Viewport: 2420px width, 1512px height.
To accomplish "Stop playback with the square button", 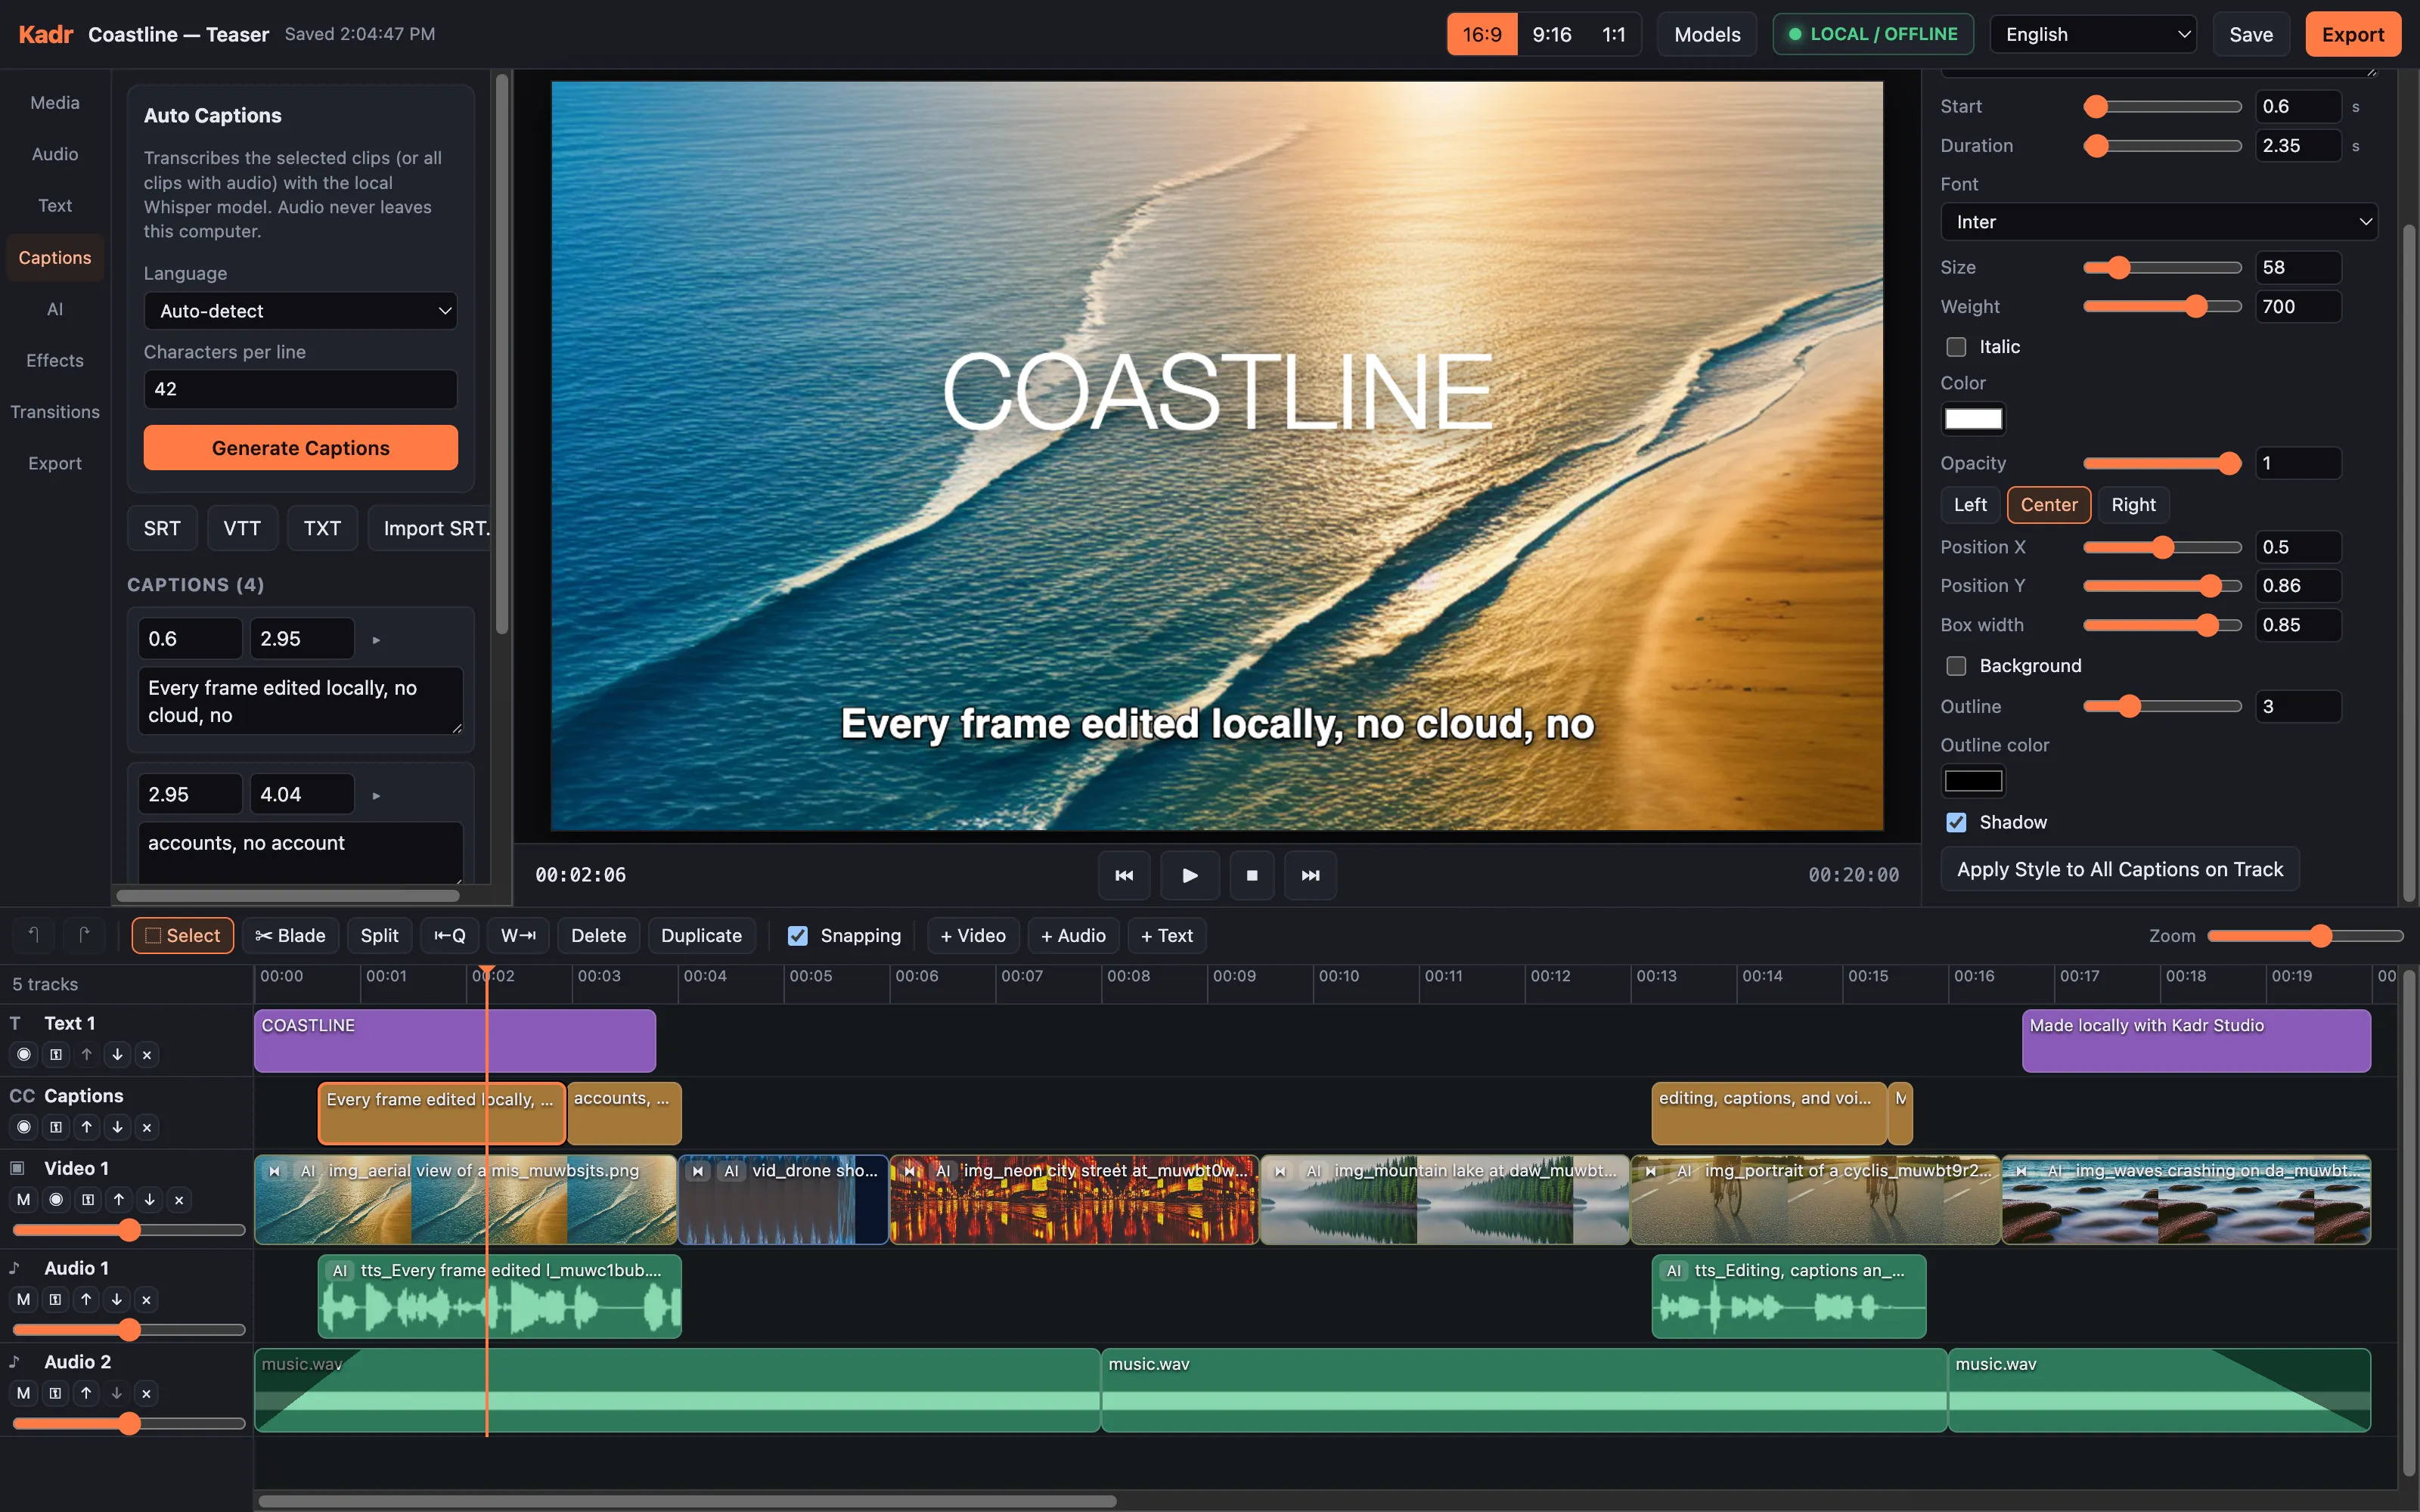I will click(1252, 875).
